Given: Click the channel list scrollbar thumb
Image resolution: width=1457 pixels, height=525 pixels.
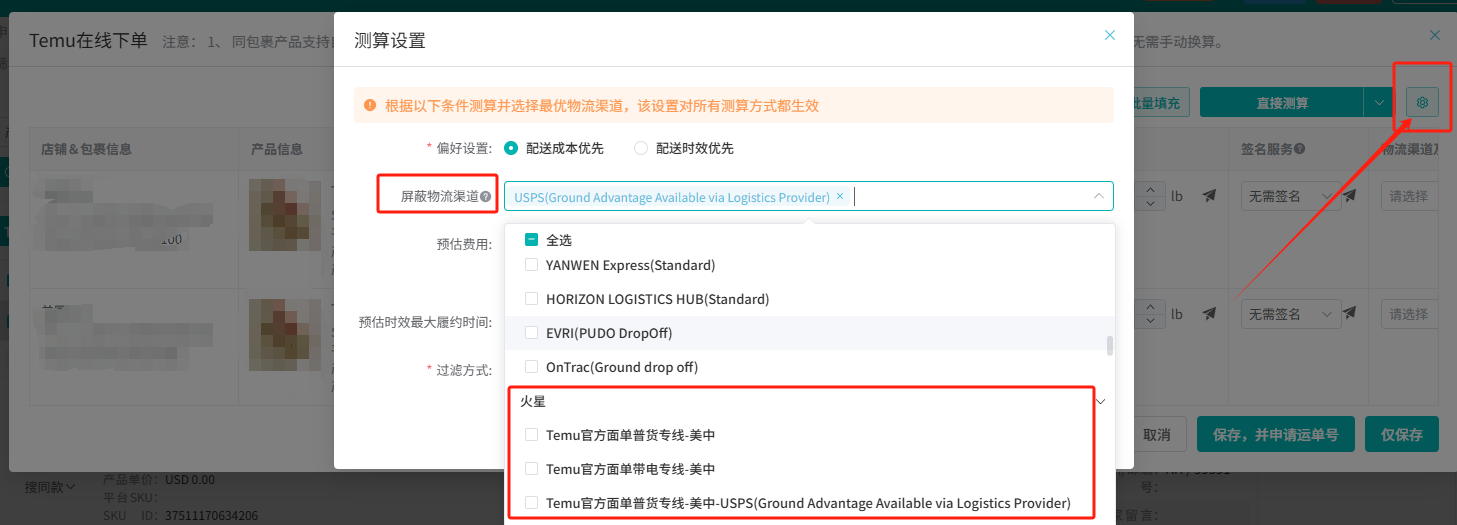Looking at the screenshot, I should pyautogui.click(x=1109, y=346).
